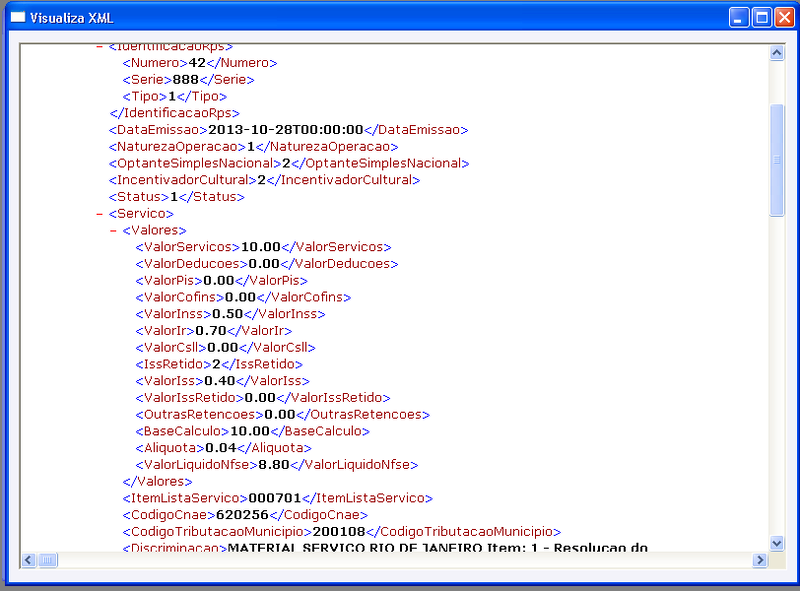
Task: Collapse the Servico node
Action: click(x=99, y=214)
